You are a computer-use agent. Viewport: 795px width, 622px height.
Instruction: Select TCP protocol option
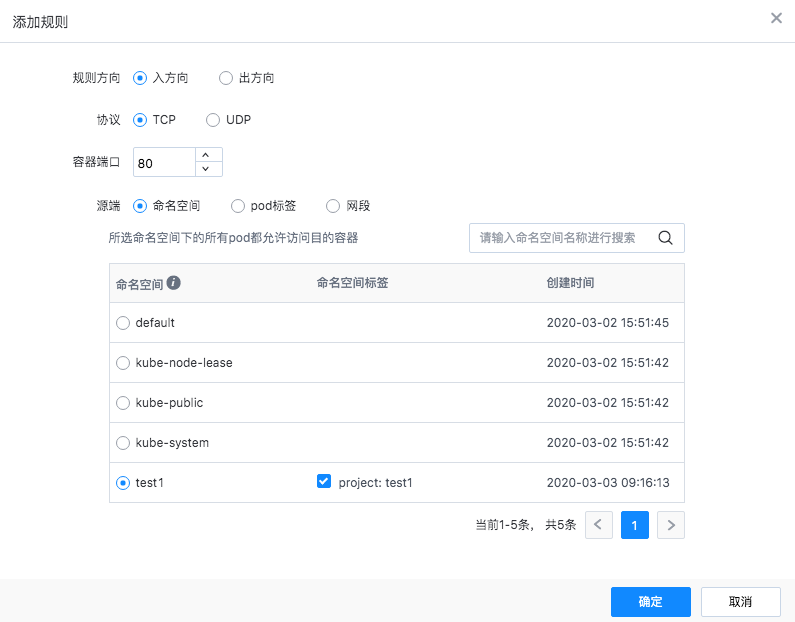tap(140, 120)
